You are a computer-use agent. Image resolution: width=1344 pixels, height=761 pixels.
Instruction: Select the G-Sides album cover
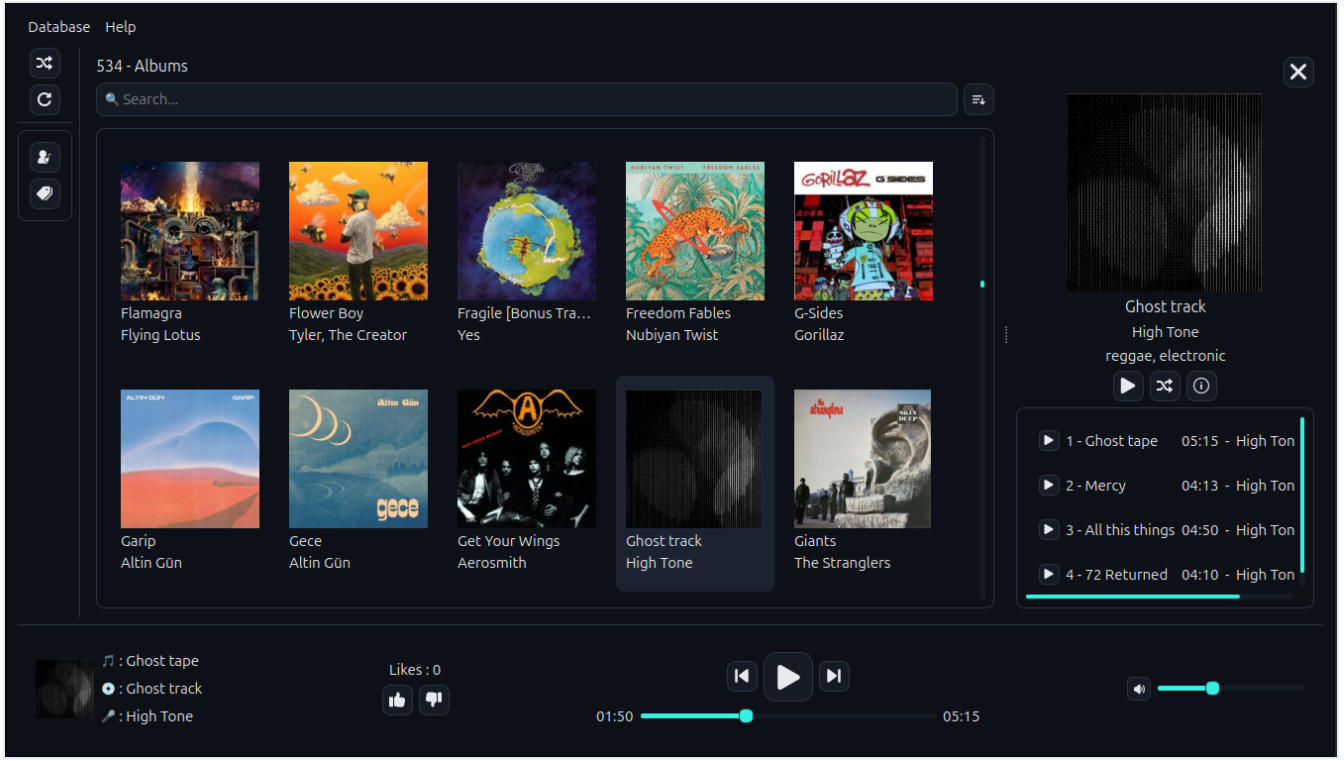point(863,231)
